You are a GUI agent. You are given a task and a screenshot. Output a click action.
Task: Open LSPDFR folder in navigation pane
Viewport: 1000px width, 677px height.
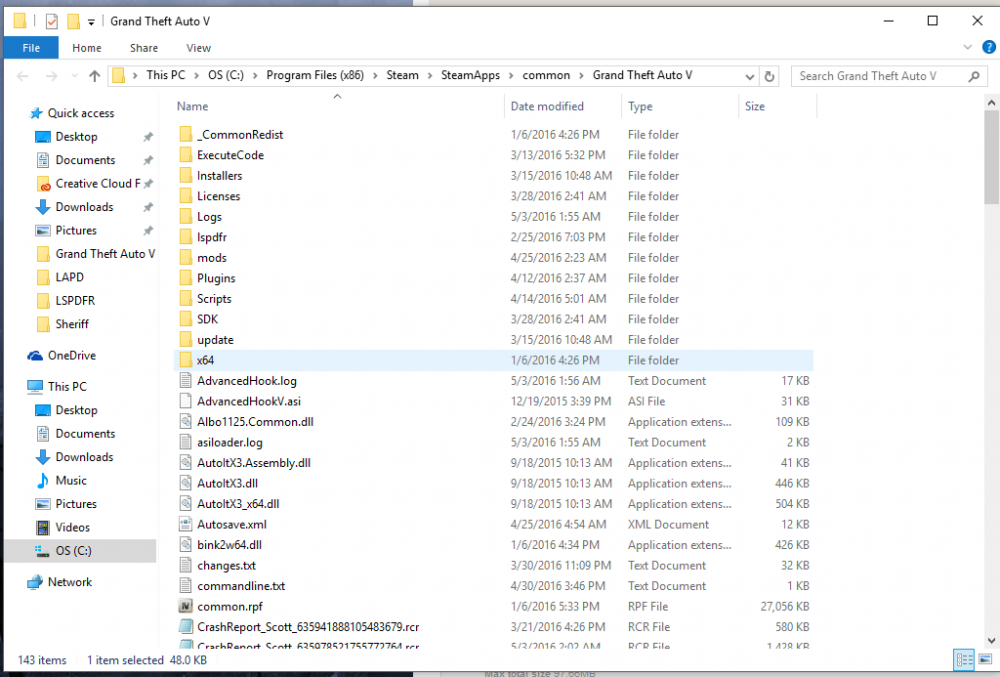(x=75, y=301)
